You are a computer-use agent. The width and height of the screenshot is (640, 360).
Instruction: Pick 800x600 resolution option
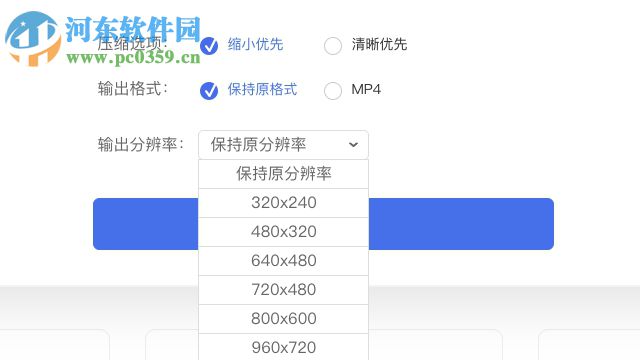click(283, 319)
